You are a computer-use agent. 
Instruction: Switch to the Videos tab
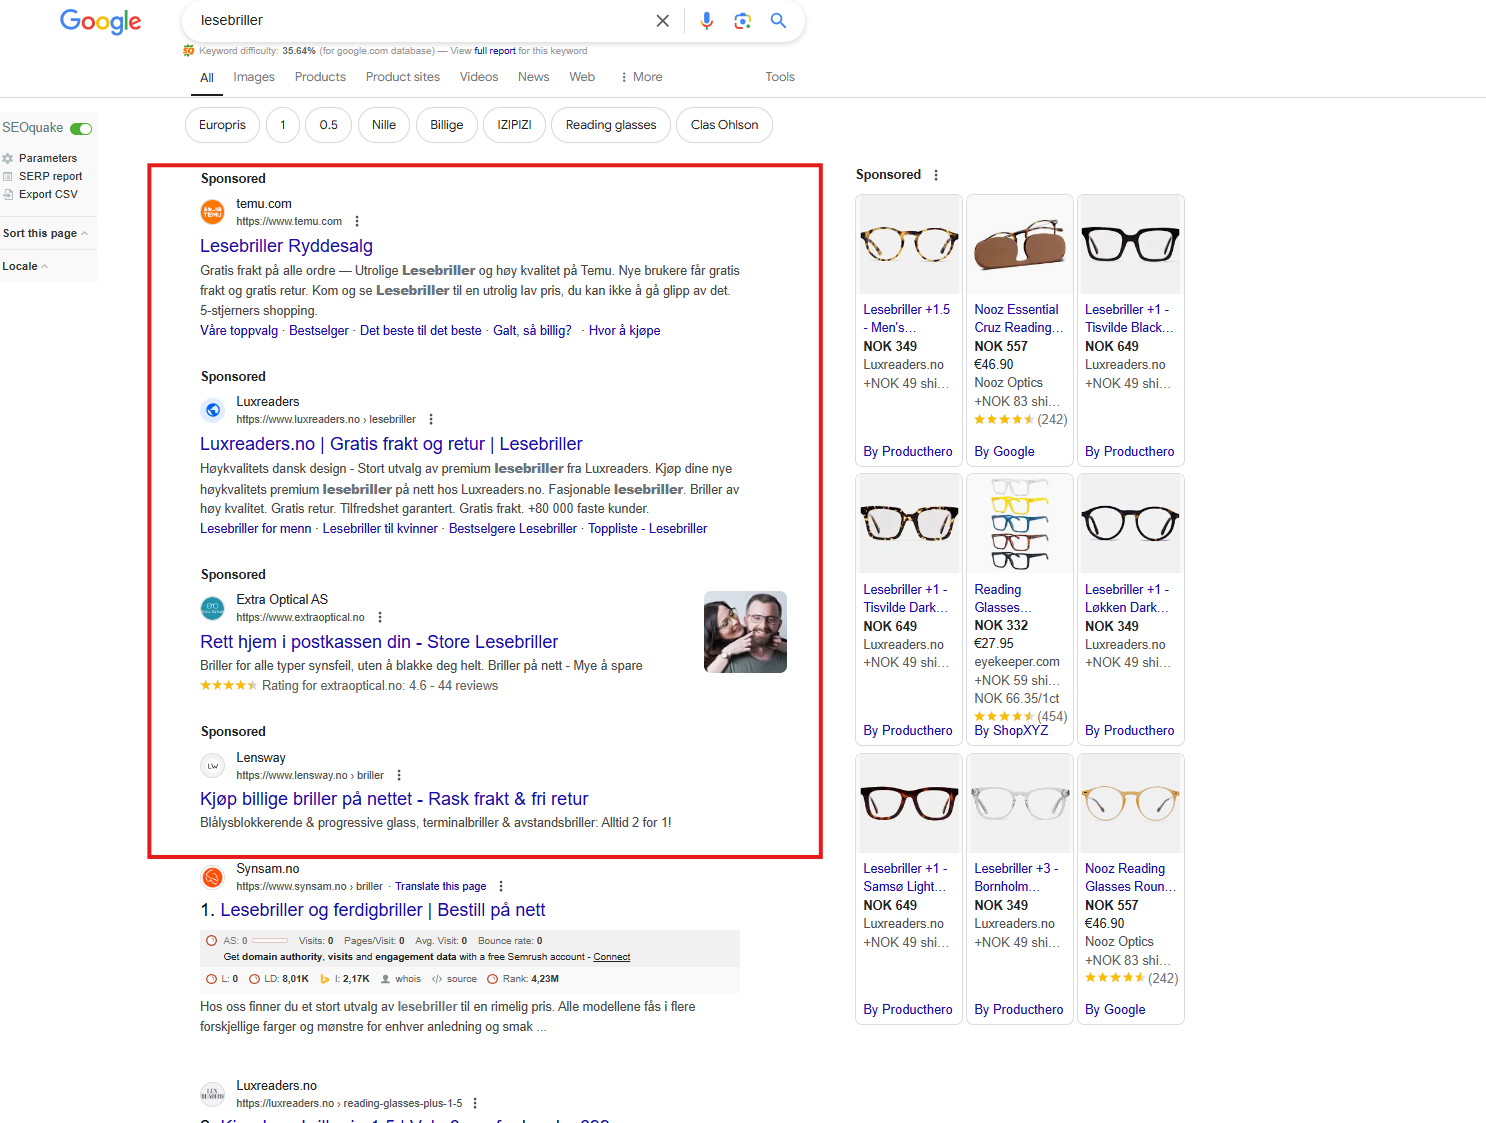click(479, 77)
